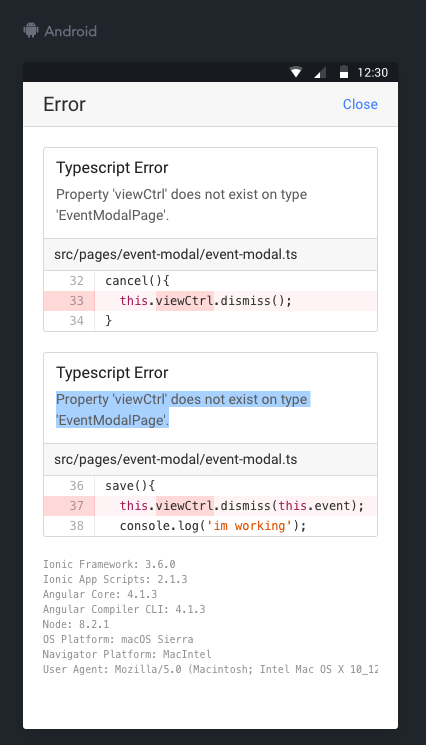
Task: Click the Error header title
Action: (65, 105)
